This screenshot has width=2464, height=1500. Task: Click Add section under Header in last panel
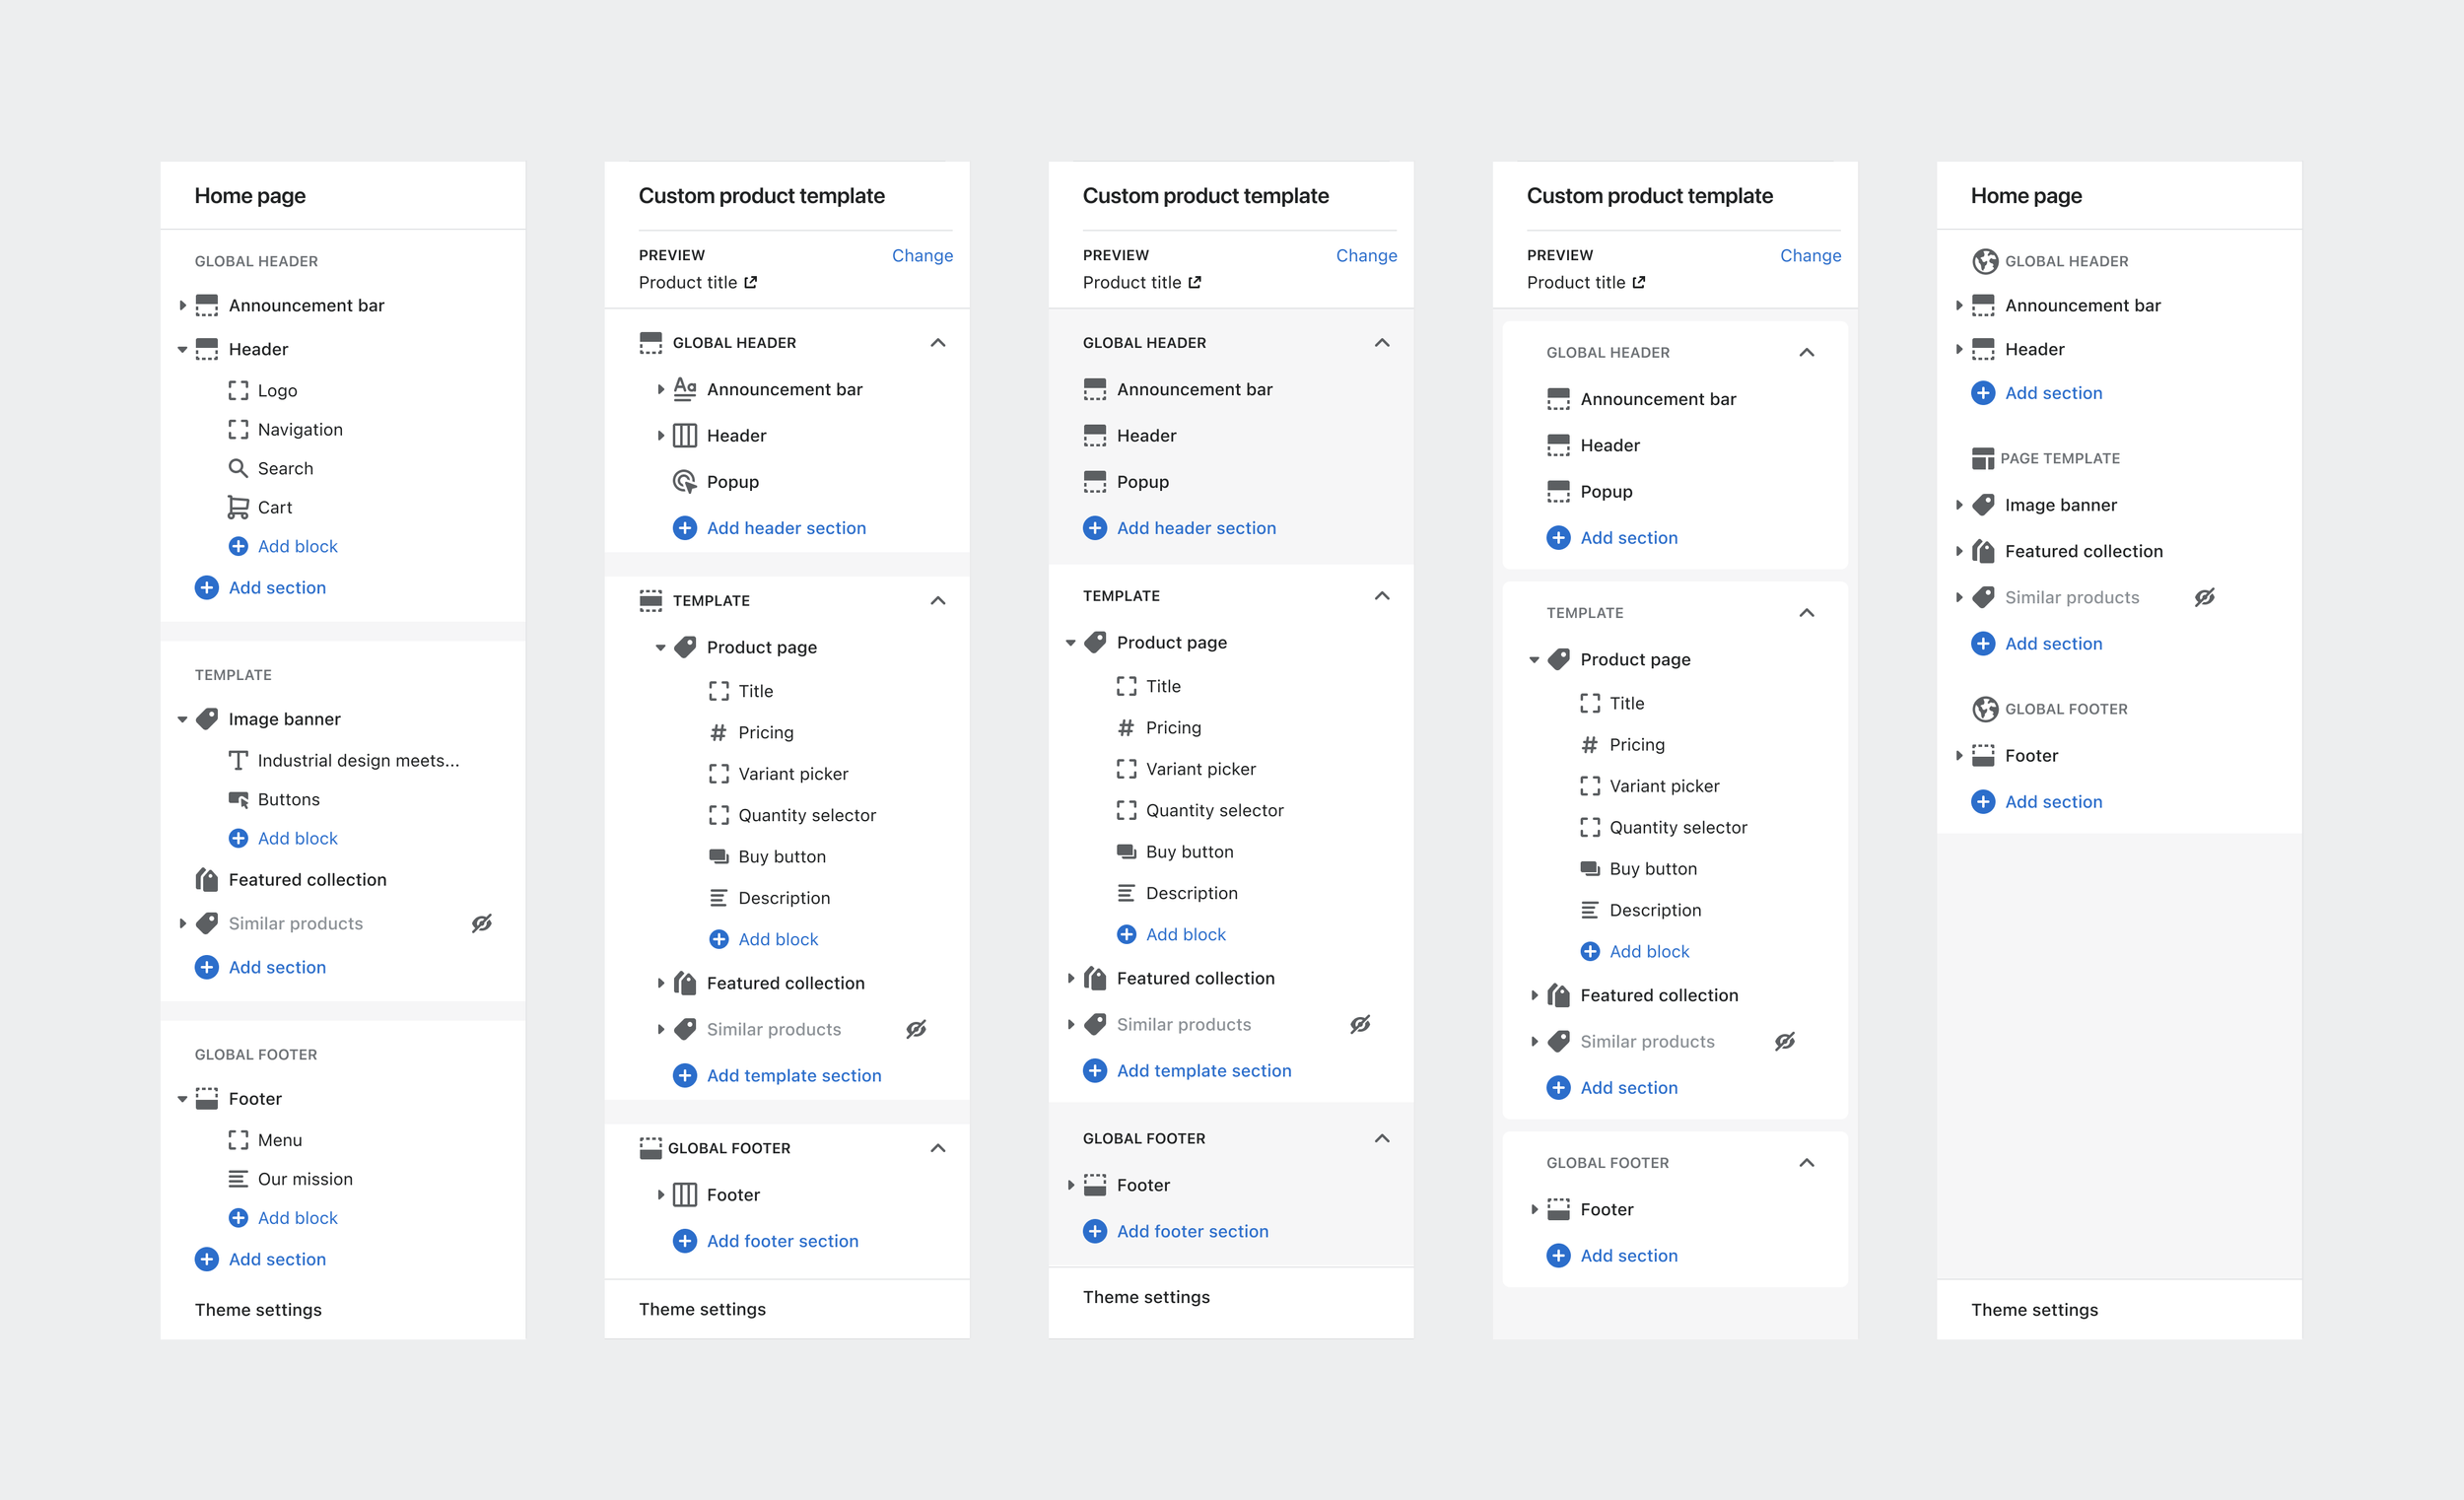pos(2037,393)
